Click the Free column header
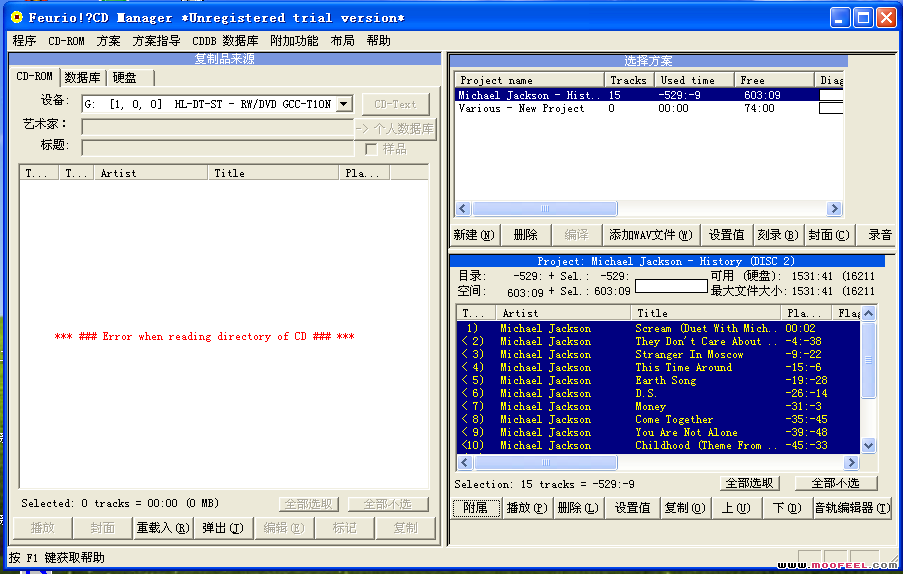This screenshot has width=903, height=574. pyautogui.click(x=774, y=80)
